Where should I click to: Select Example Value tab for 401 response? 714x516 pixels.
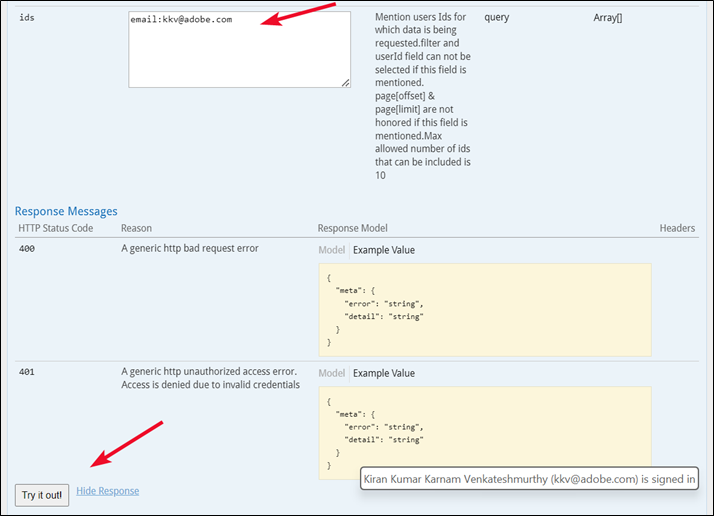pyautogui.click(x=384, y=373)
